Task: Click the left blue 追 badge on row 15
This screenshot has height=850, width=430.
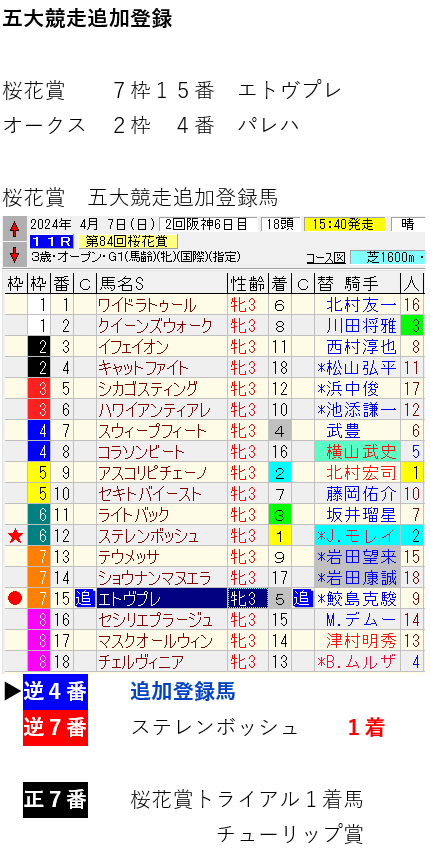Action: [84, 598]
